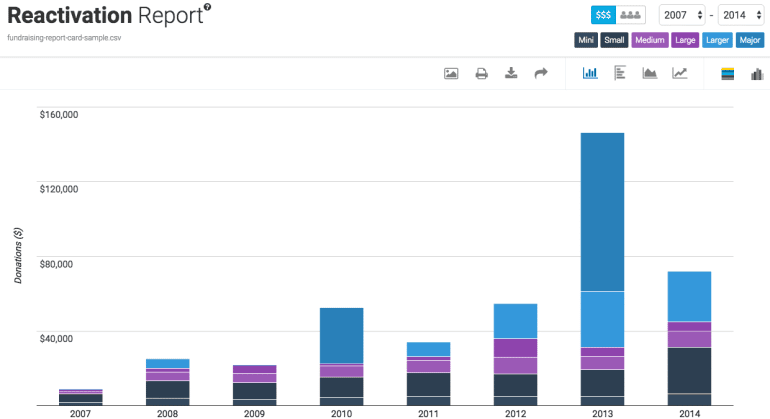
Task: Click the 2012 Large donations bar segment
Action: [x=515, y=348]
